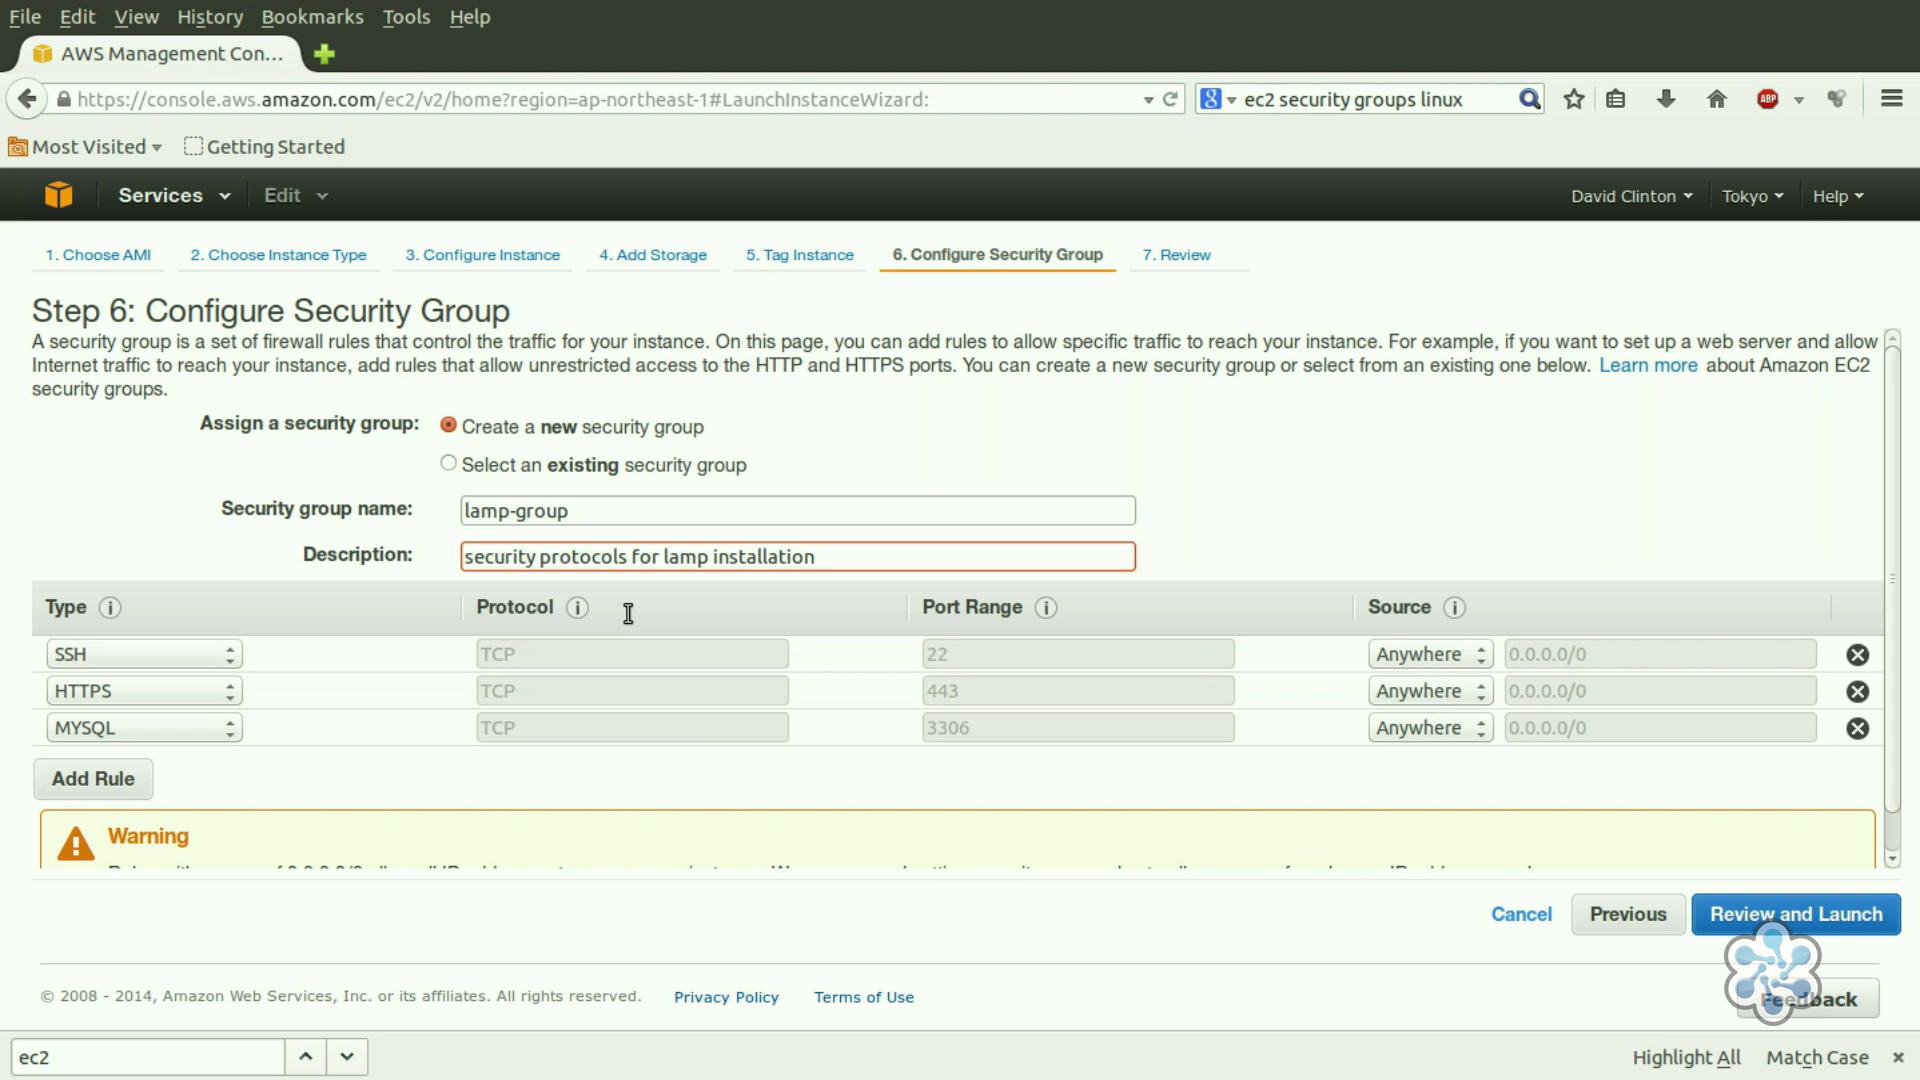Click remove rule icon for HTTPS row

coord(1857,691)
